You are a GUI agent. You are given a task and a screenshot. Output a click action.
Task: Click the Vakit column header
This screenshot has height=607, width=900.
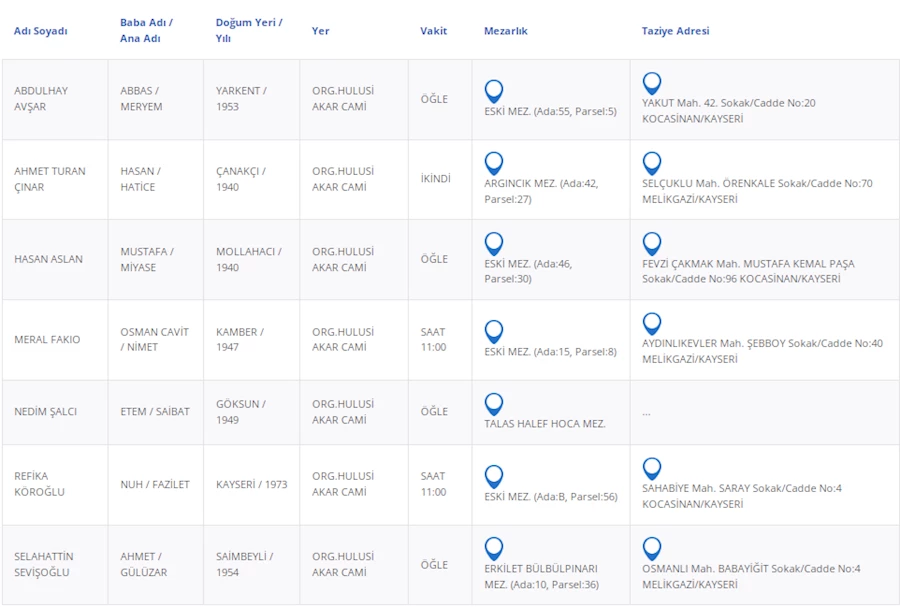coord(433,31)
